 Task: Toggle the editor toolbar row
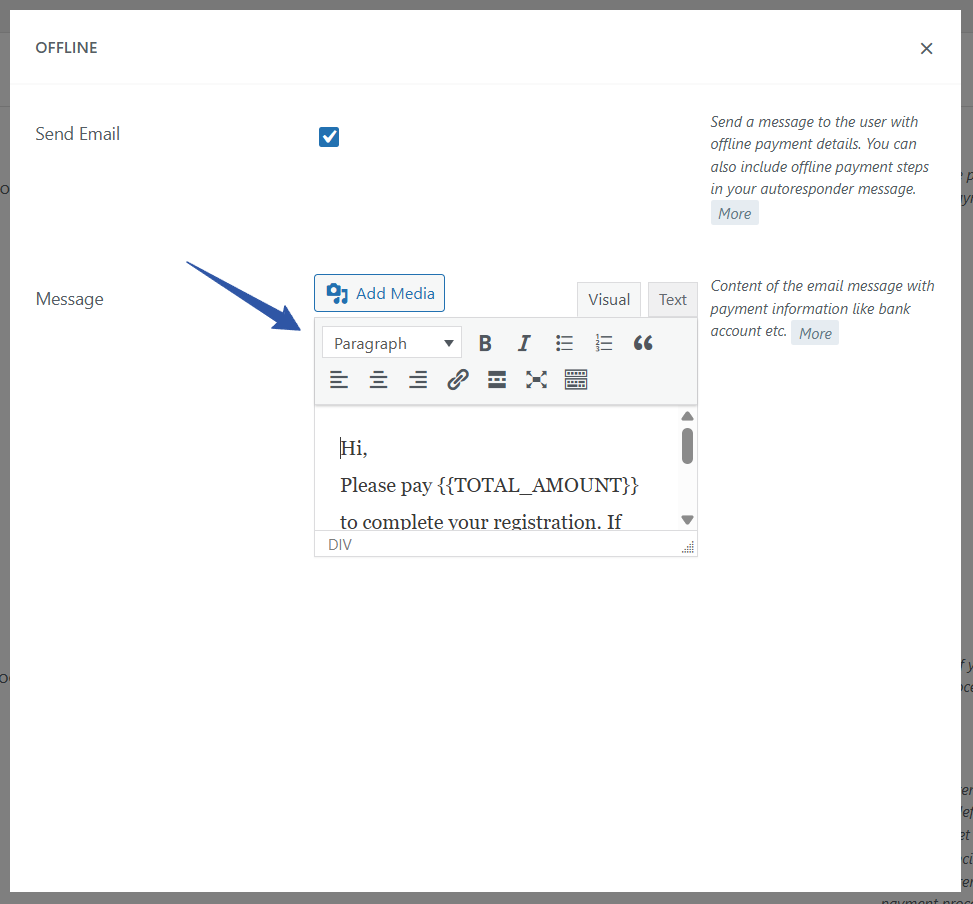(576, 380)
